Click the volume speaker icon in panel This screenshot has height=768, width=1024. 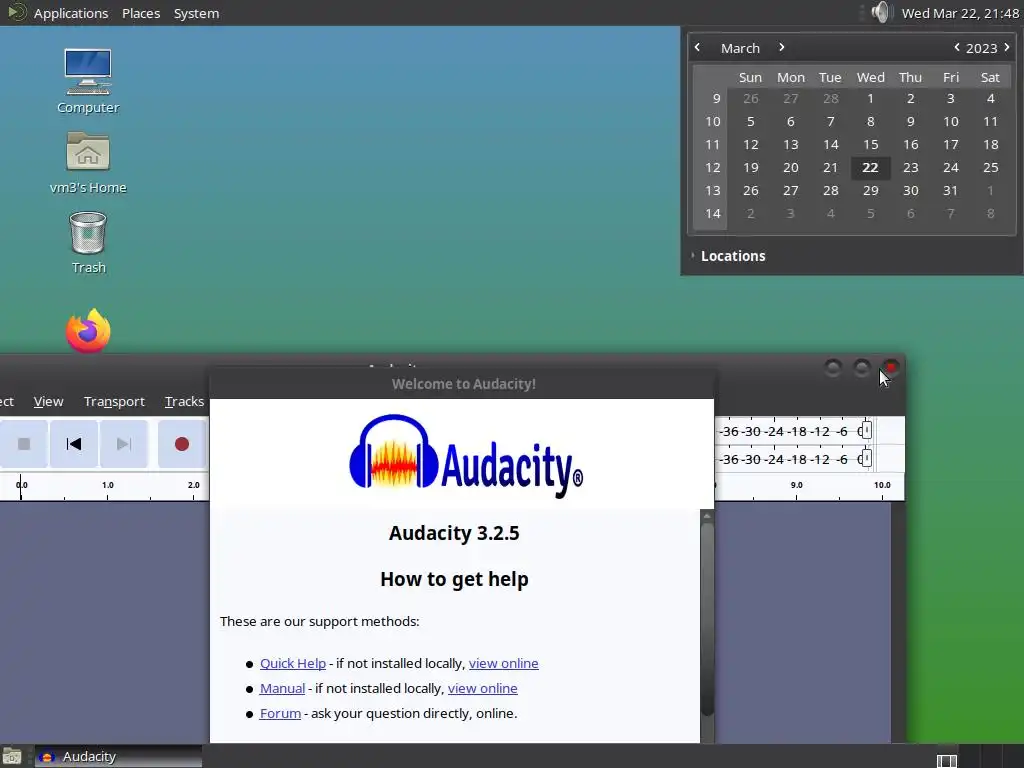tap(880, 12)
